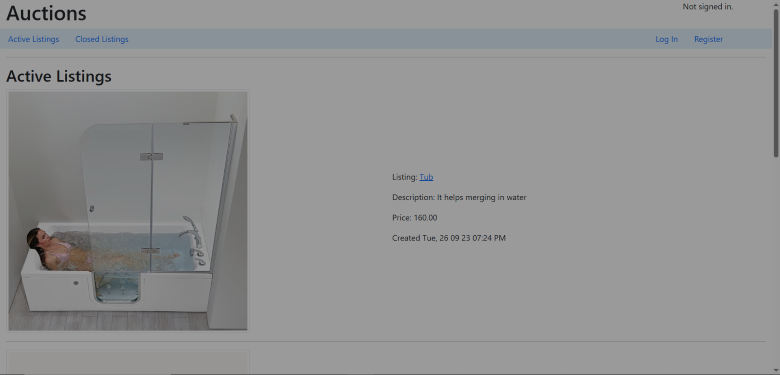Image resolution: width=780 pixels, height=375 pixels.
Task: Click the second listing card below
Action: [x=128, y=362]
